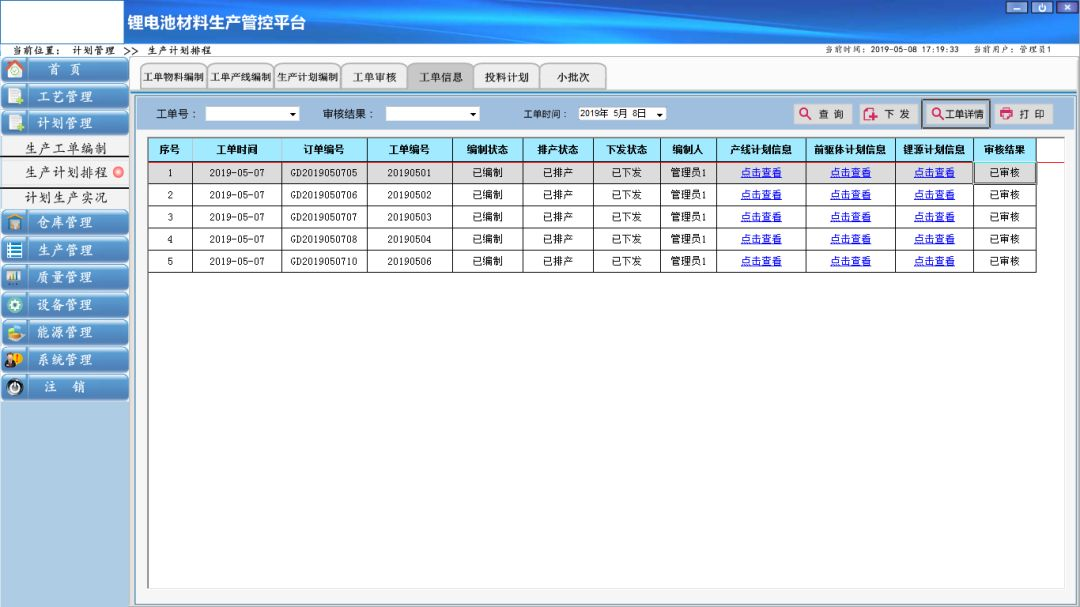The width and height of the screenshot is (1080, 607).
Task: Click the 审核结果 column header
Action: 1004,150
